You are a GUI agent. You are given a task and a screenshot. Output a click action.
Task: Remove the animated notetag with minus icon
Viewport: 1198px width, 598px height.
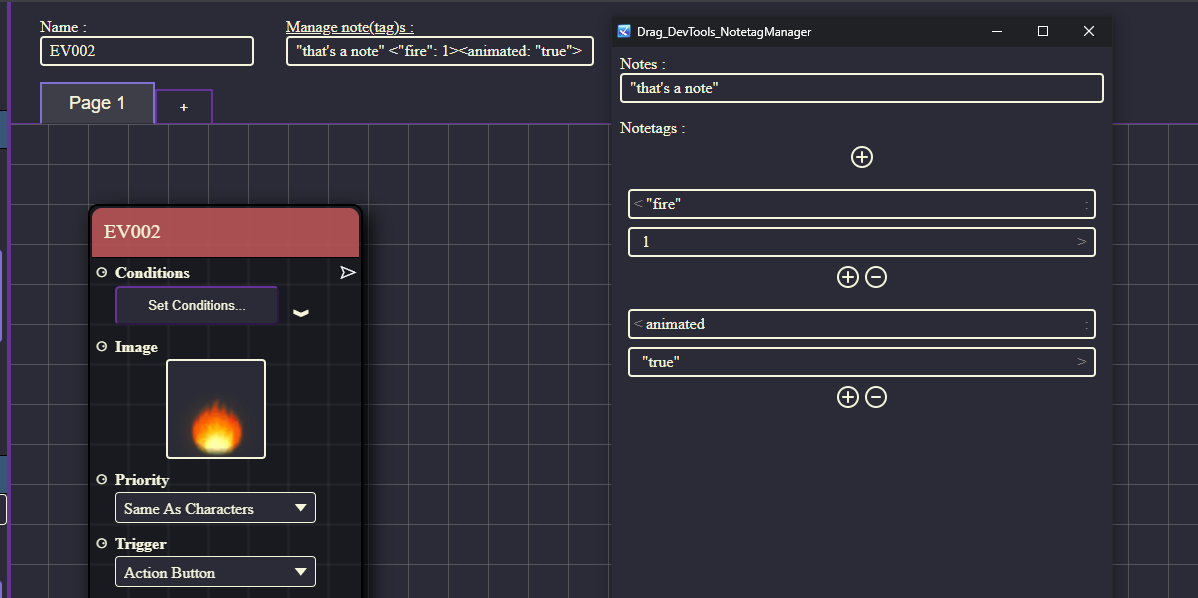[x=876, y=396]
